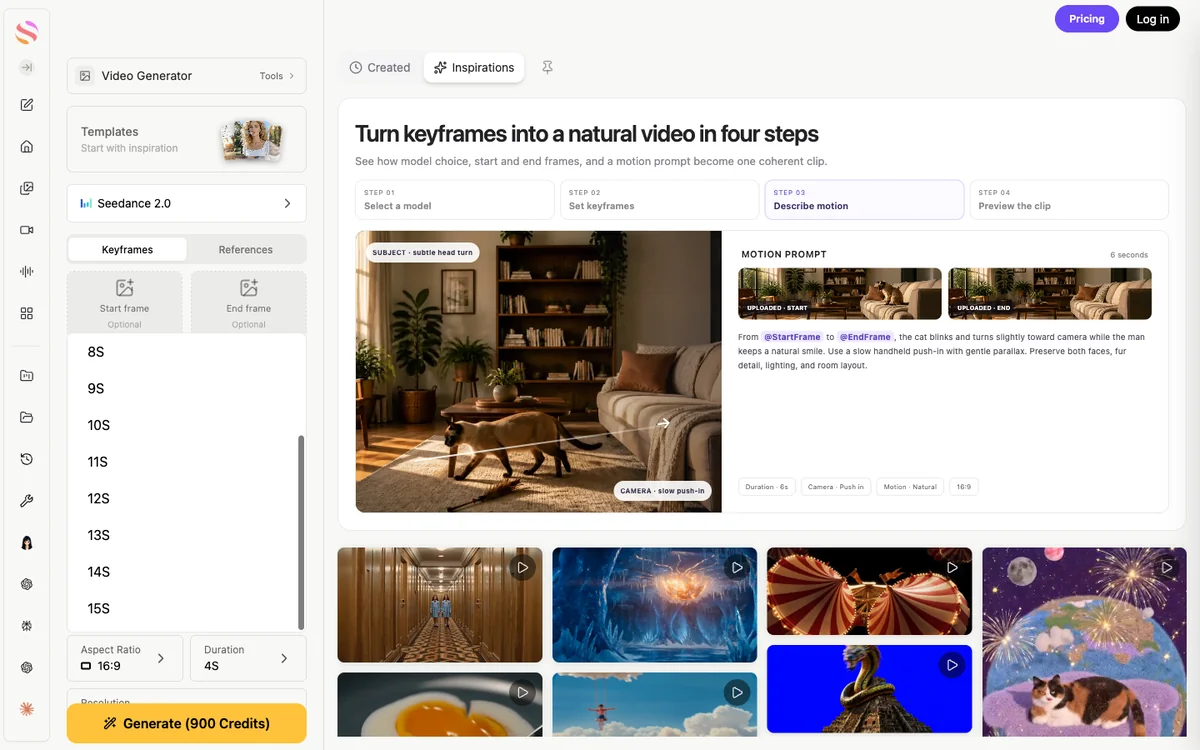Open history from the sidebar clock icon

coord(27,459)
